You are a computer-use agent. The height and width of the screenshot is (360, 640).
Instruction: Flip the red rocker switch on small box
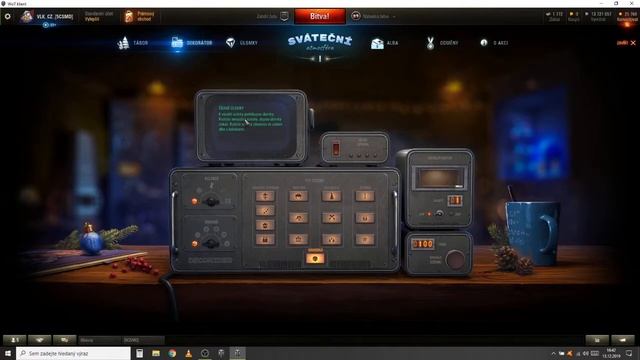[336, 149]
